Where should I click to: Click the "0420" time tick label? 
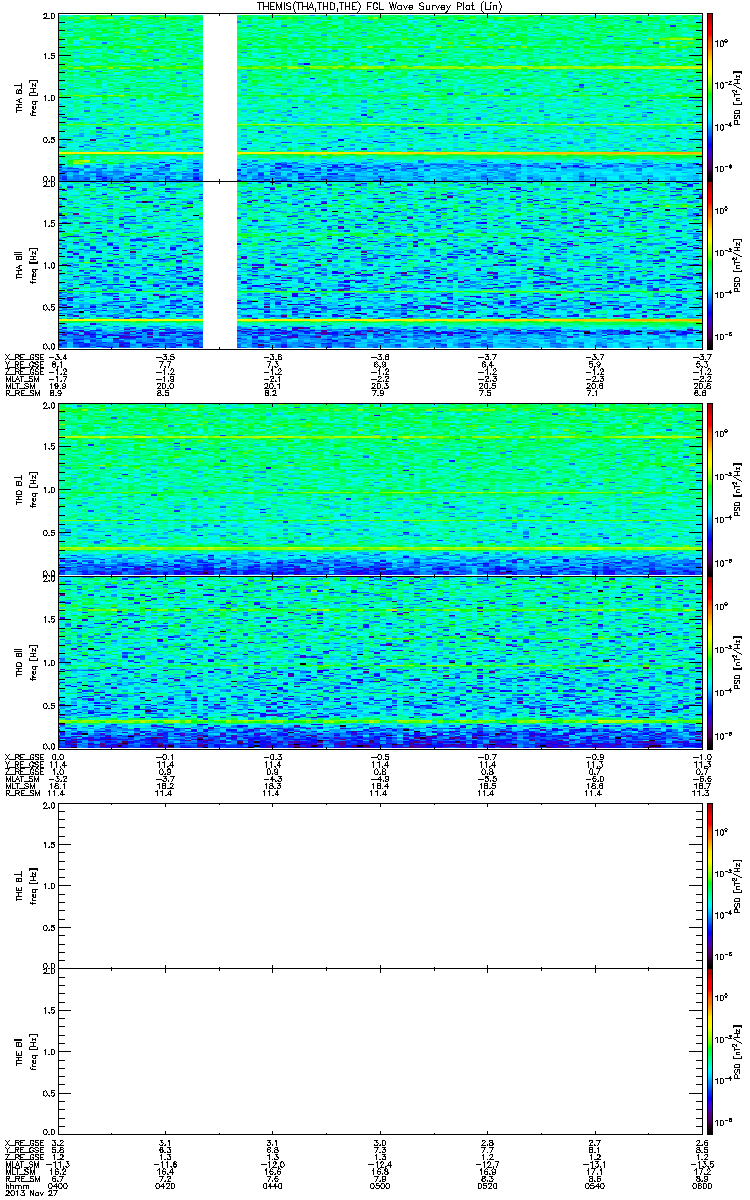[165, 1185]
